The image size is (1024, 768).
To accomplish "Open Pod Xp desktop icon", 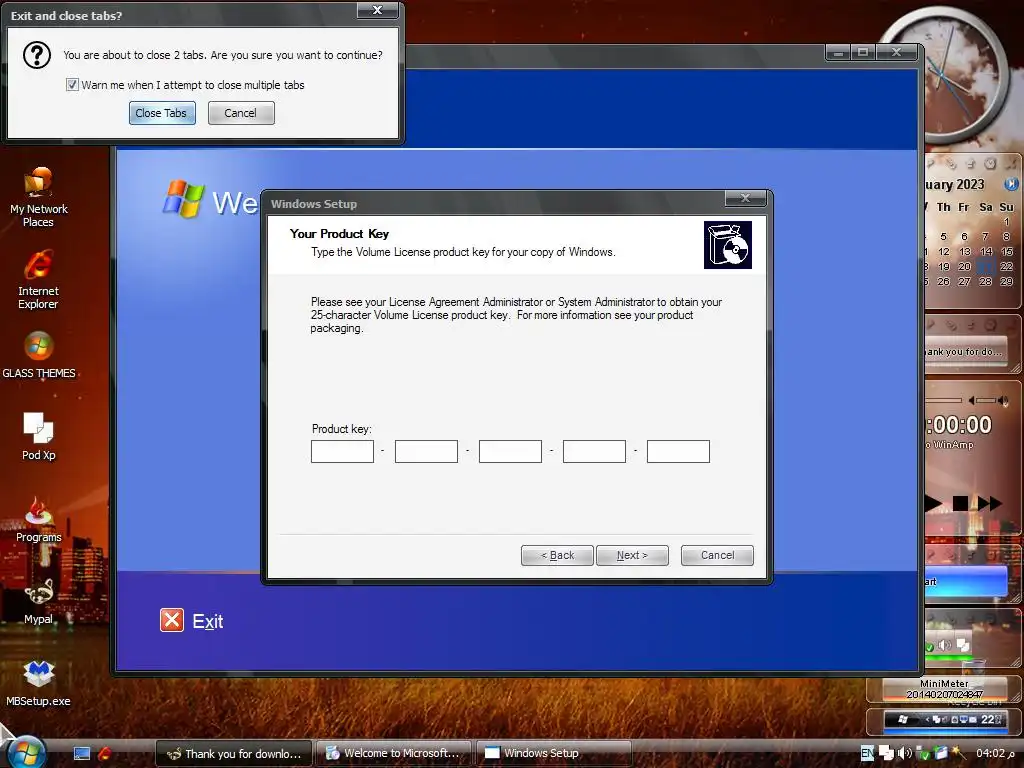I will [39, 436].
